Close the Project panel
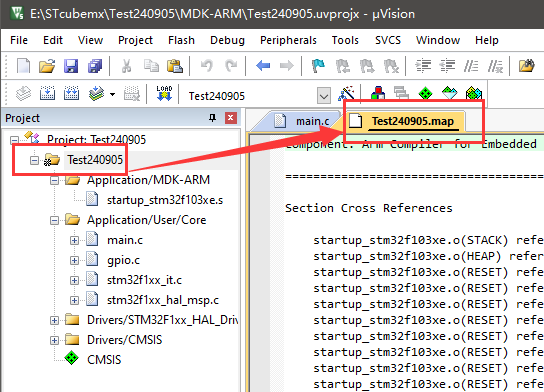 point(231,118)
